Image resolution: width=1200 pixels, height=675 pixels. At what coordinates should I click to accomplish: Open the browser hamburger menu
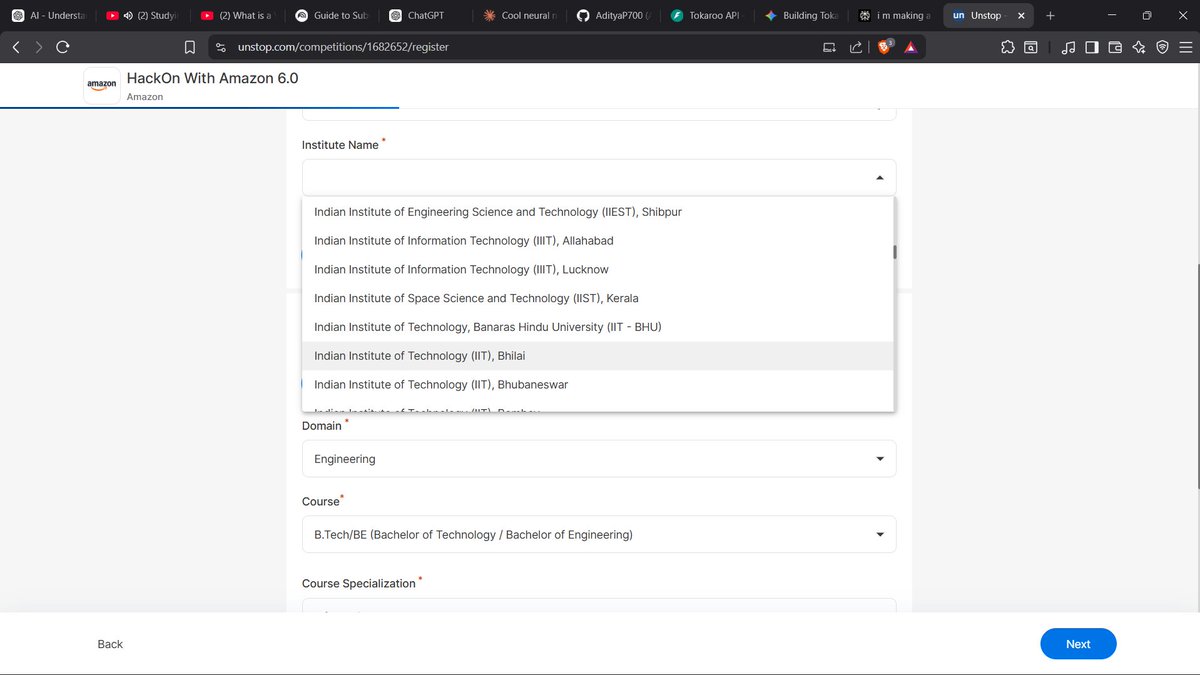1185,47
